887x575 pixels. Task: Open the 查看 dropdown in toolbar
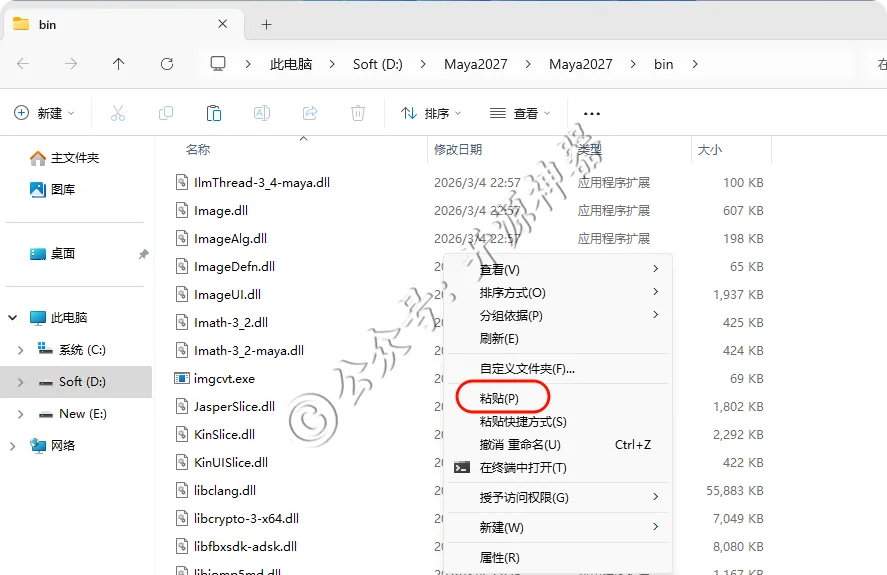(520, 113)
